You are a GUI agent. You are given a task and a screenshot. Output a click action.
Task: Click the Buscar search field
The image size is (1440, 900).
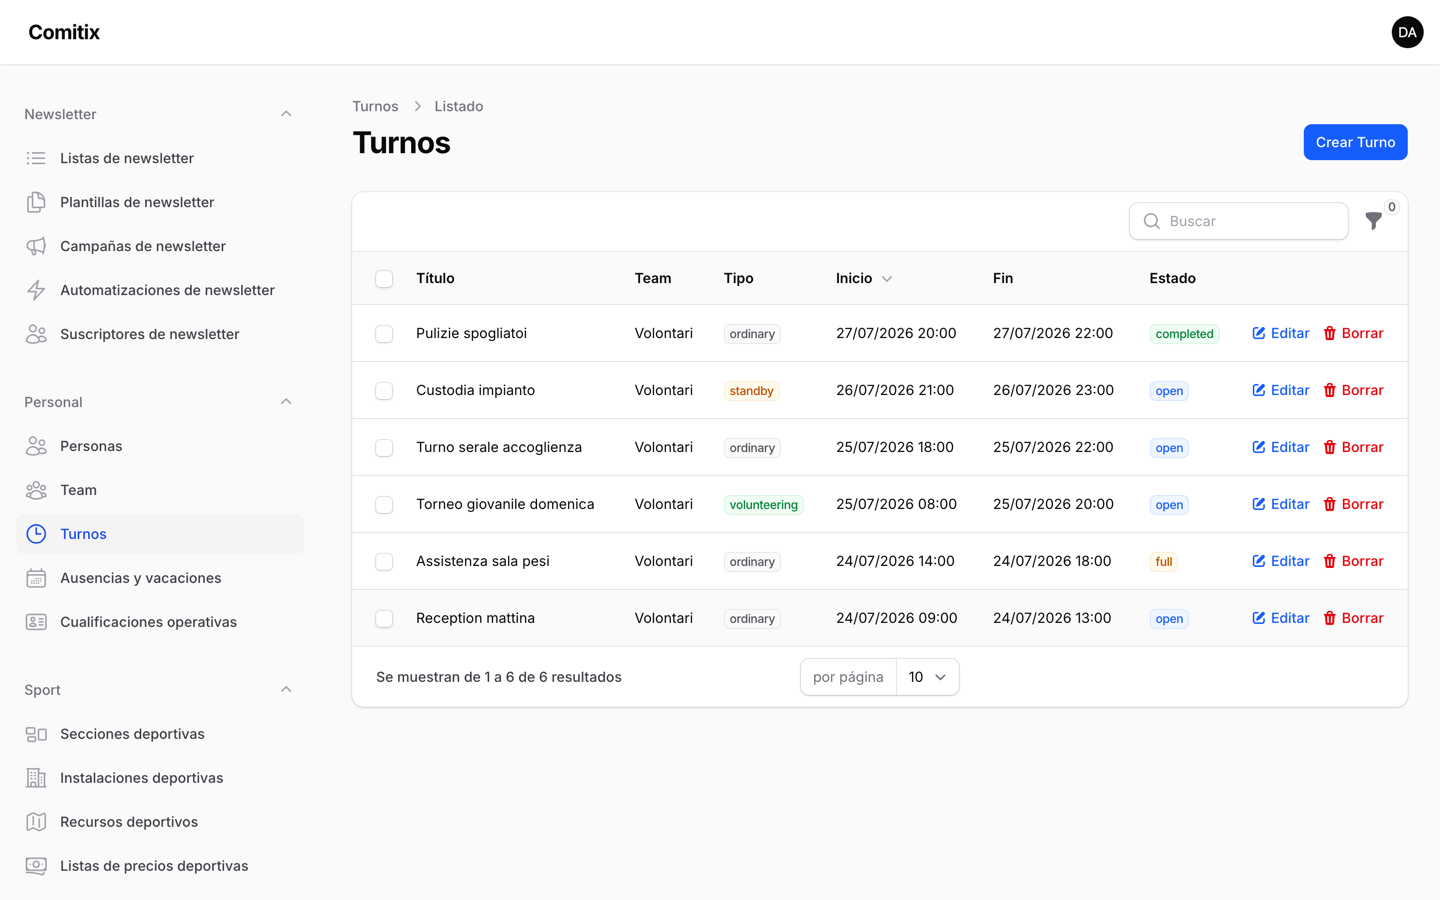pos(1239,221)
